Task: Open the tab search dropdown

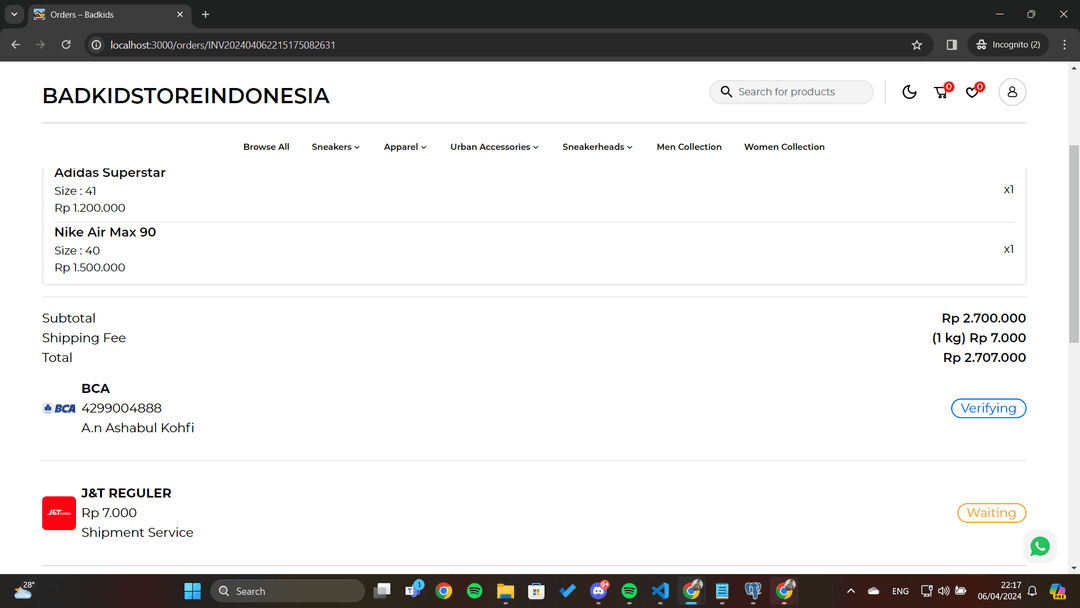Action: [14, 14]
